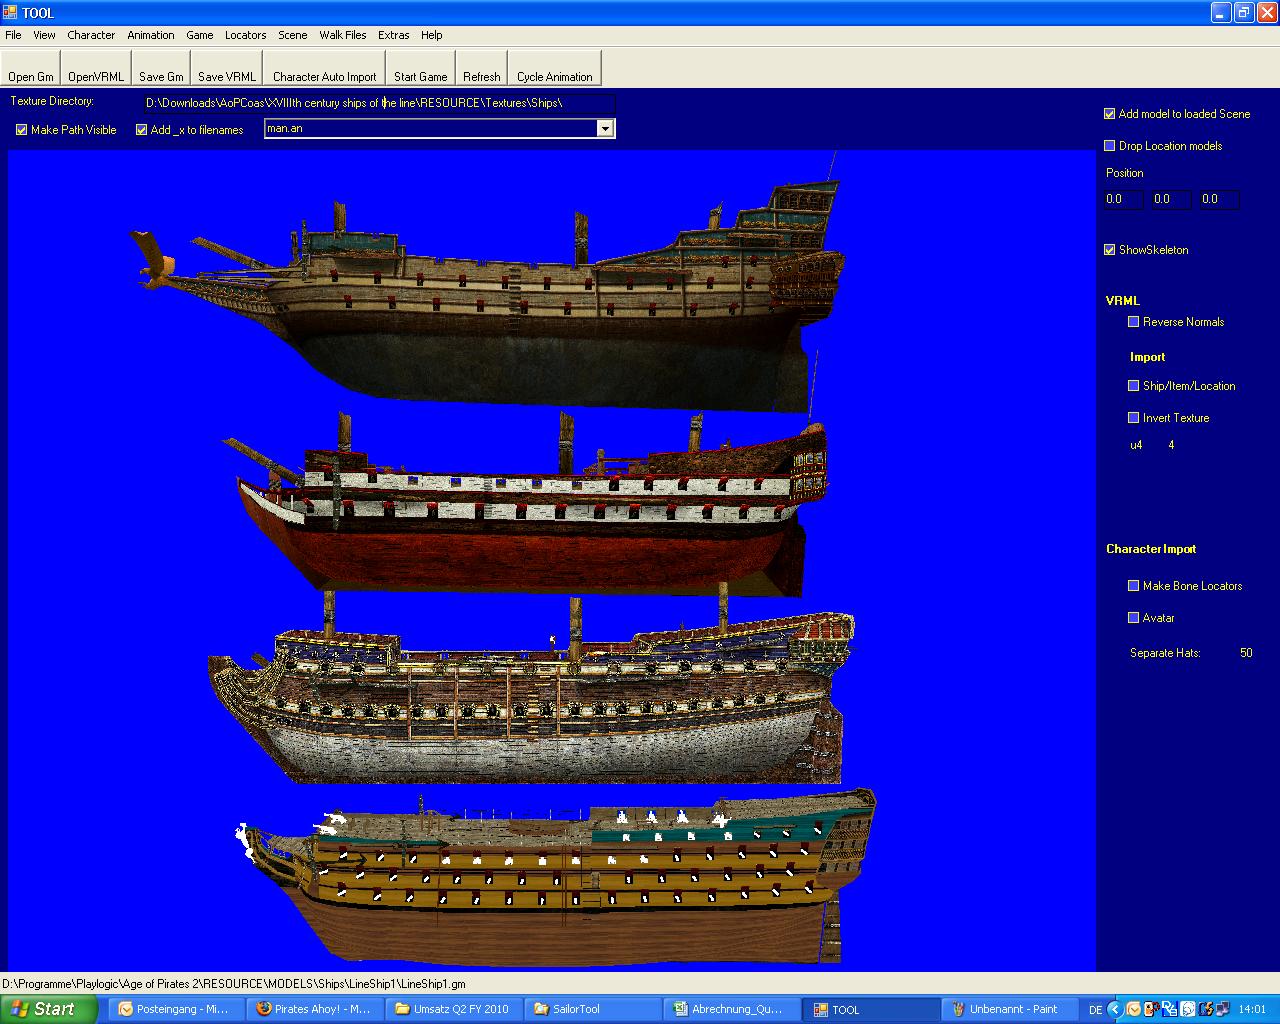Expand the man.an animation dropdown
This screenshot has height=1024, width=1280.
click(605, 129)
